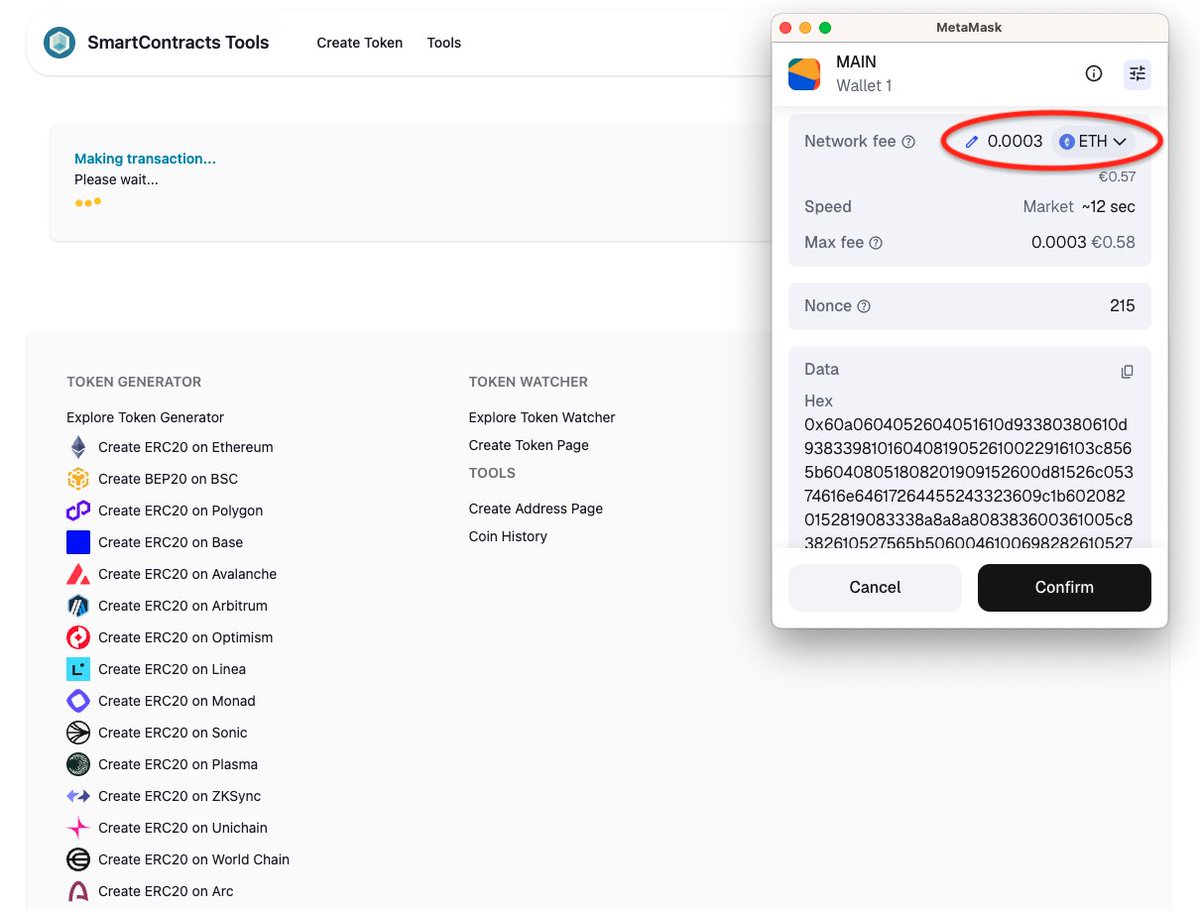This screenshot has height=911, width=1200.
Task: Open Create ERC20 on Ethereum link
Action: click(186, 447)
